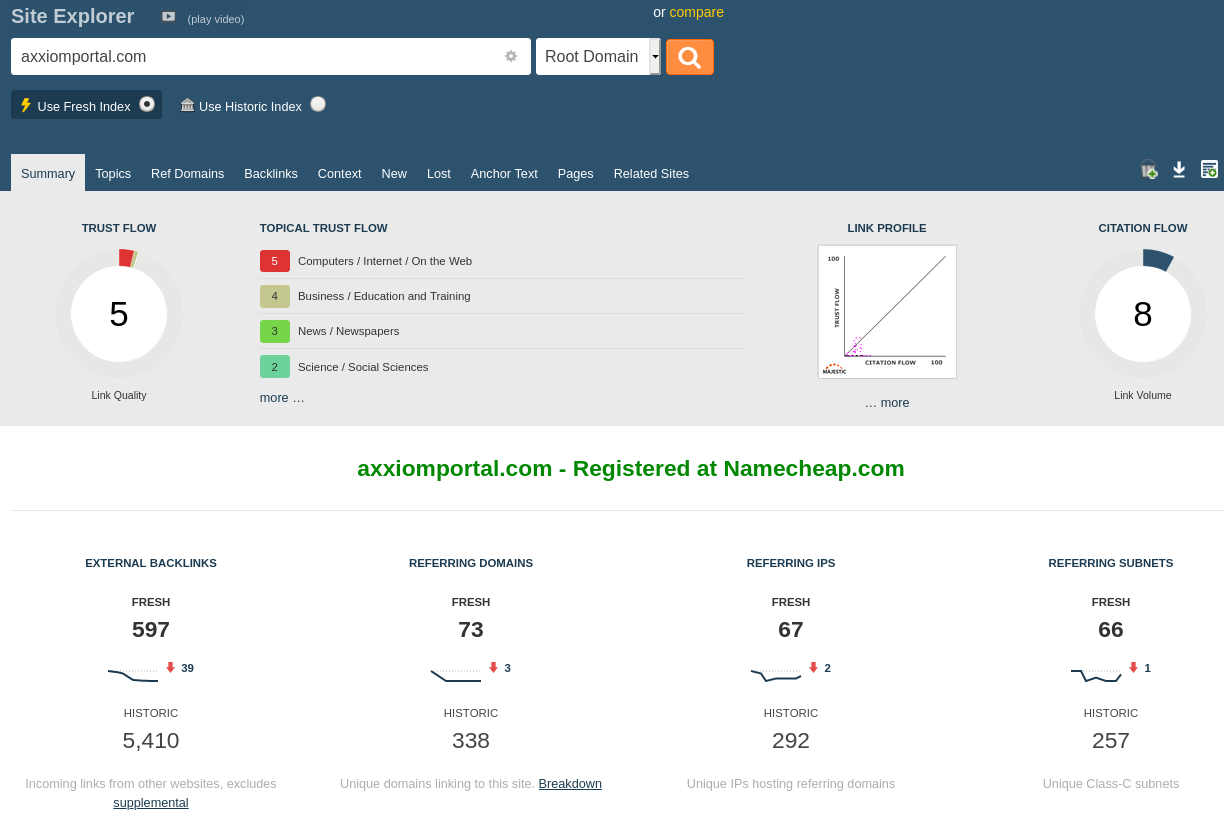This screenshot has height=826, width=1224.
Task: Click red down arrow beside 39 backlinks change
Action: point(170,668)
